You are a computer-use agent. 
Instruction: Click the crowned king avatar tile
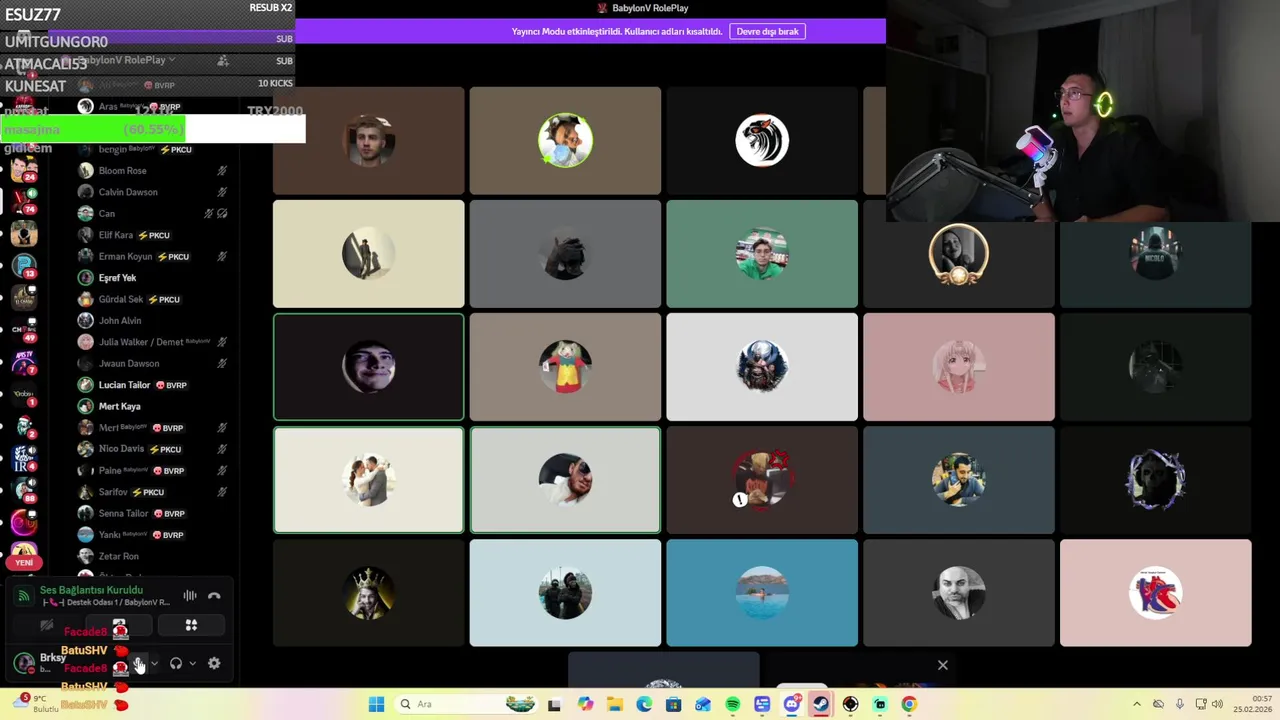(368, 593)
